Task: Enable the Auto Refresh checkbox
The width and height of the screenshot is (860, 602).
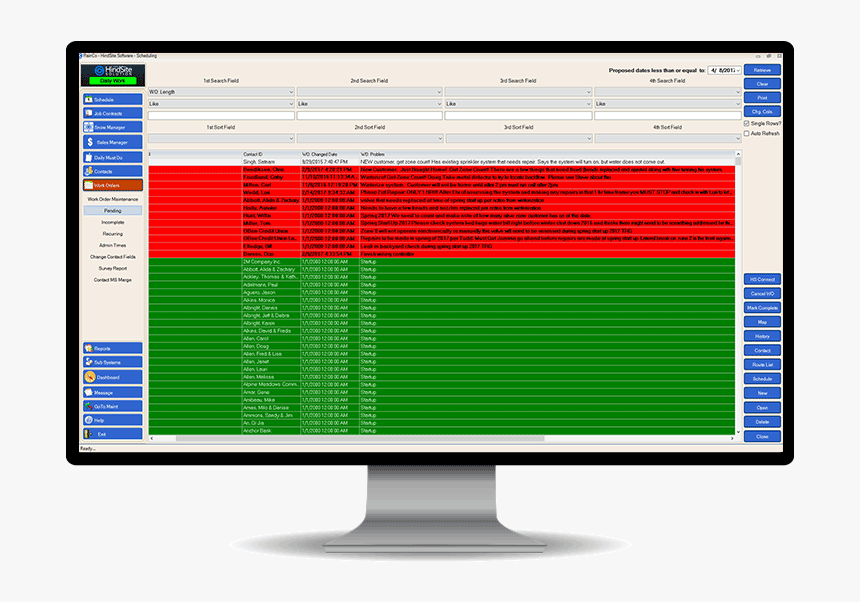Action: tap(746, 133)
